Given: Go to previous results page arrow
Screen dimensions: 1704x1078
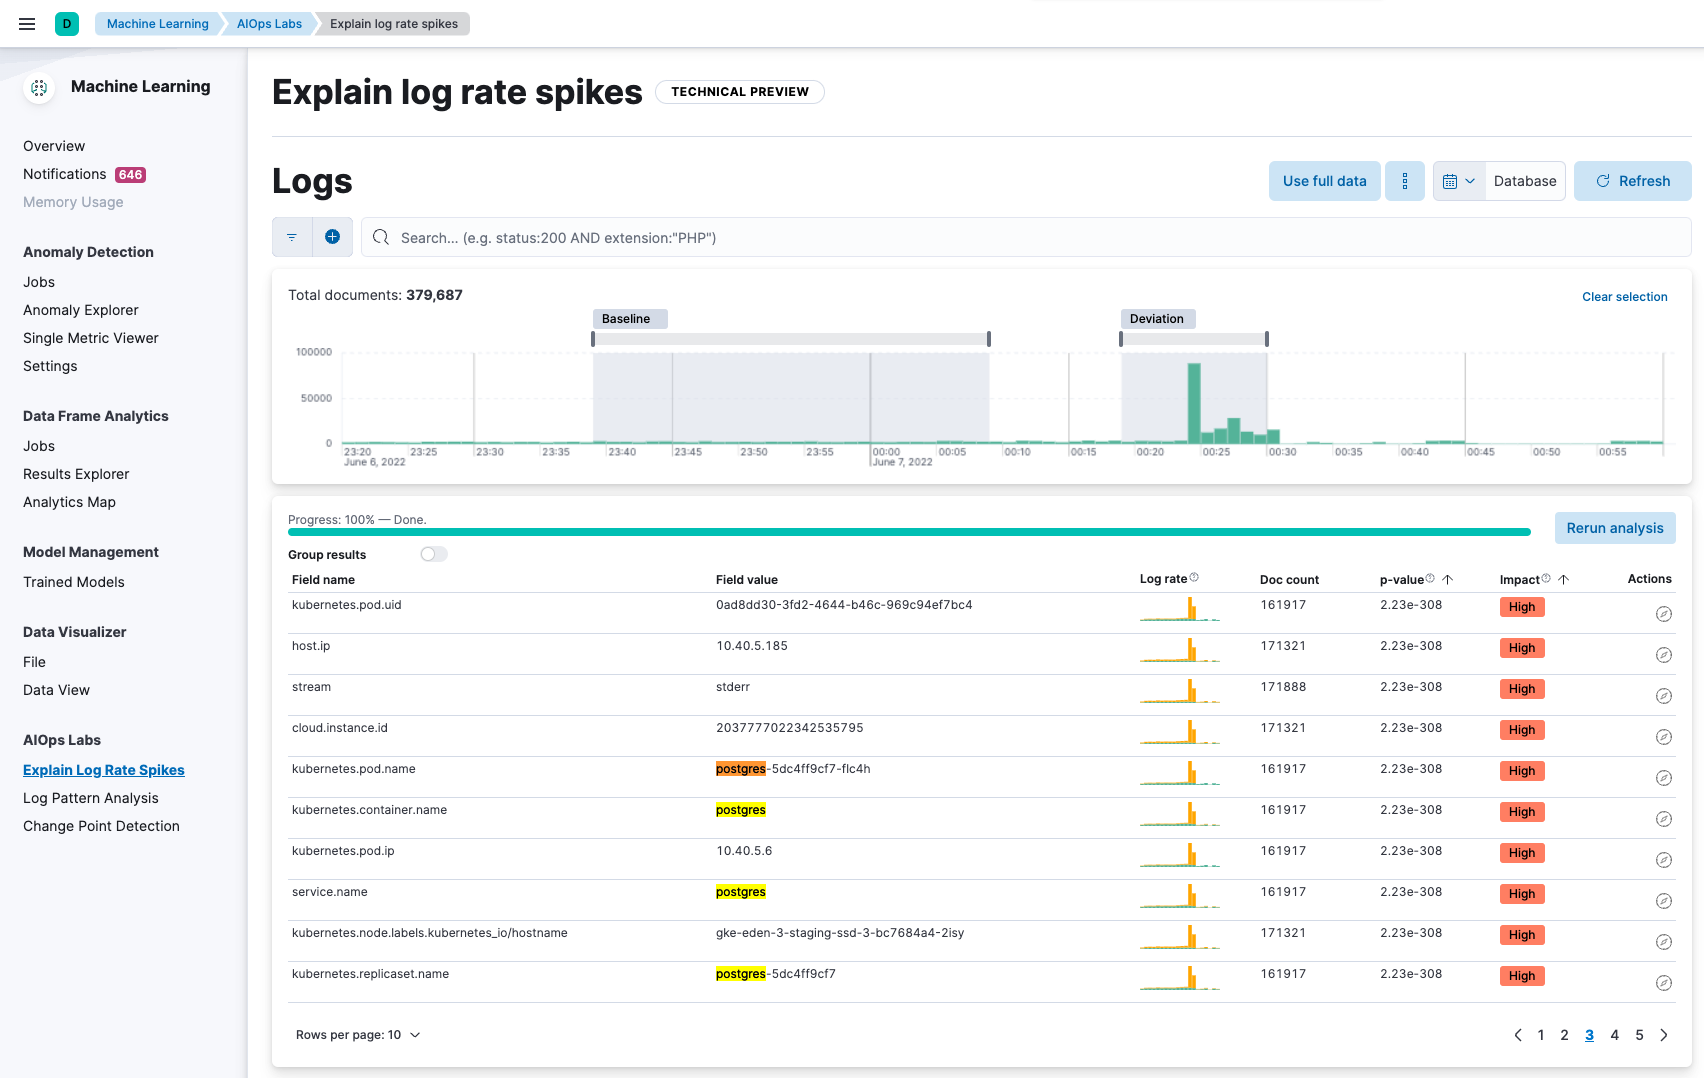Looking at the screenshot, I should click(x=1518, y=1035).
